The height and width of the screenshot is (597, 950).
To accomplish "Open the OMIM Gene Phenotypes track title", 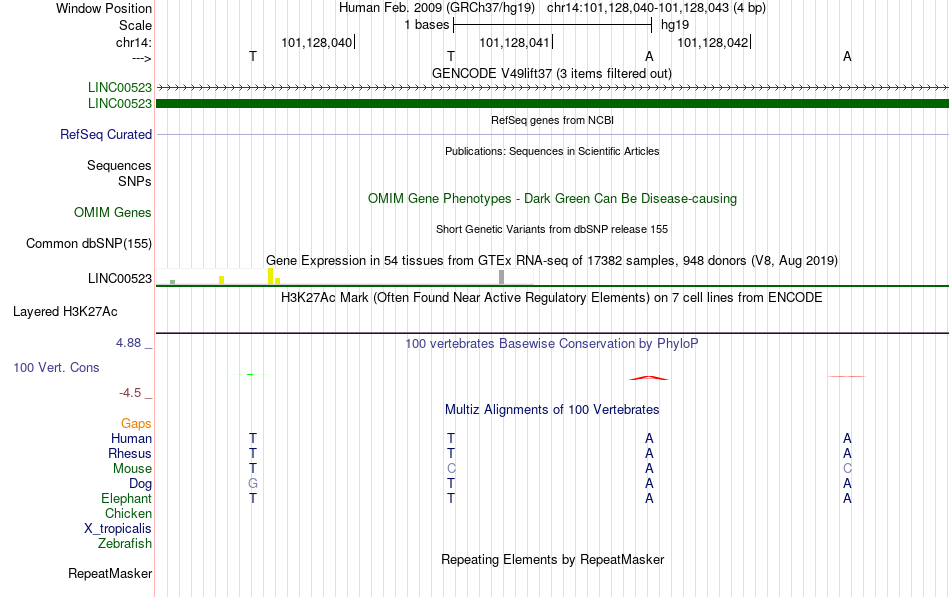I will 552,199.
